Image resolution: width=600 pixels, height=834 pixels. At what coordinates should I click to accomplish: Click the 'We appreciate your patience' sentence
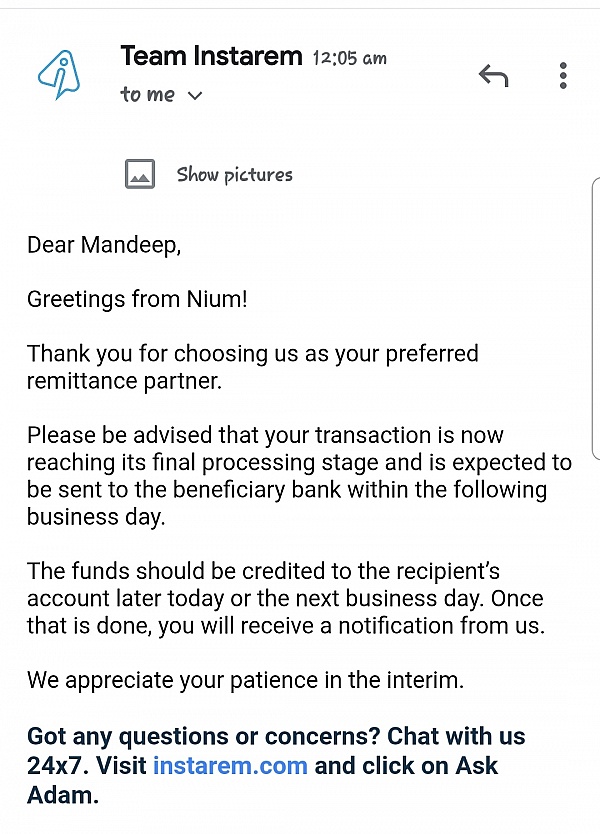click(246, 680)
